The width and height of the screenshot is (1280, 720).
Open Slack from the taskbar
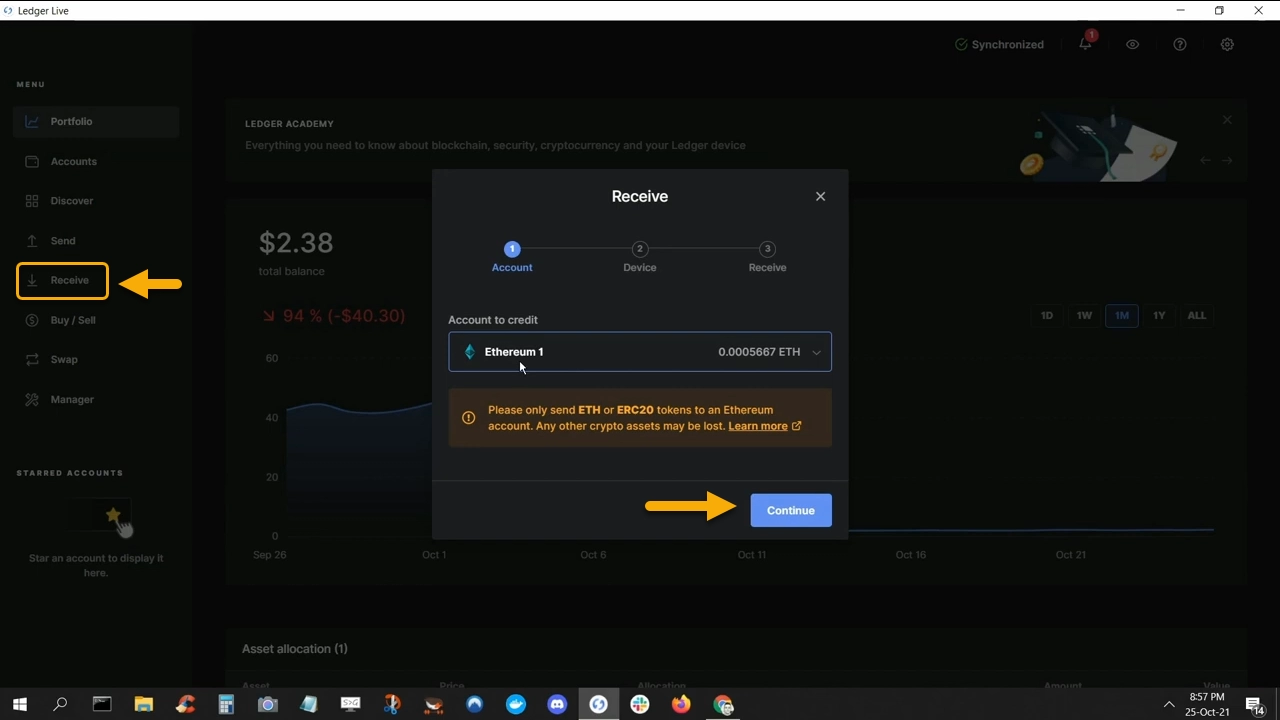pos(640,704)
